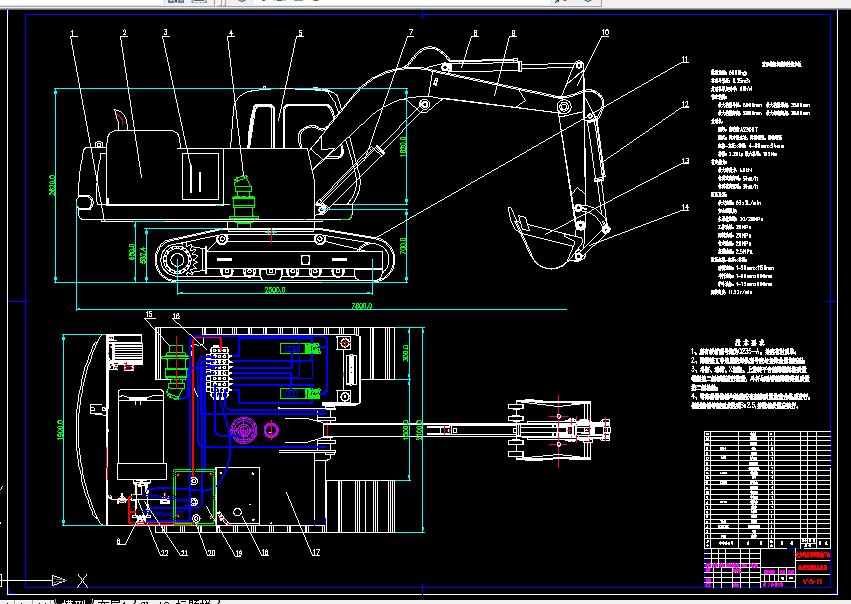Select the upper green control valve in plan view
The height and width of the screenshot is (604, 851).
pos(300,348)
